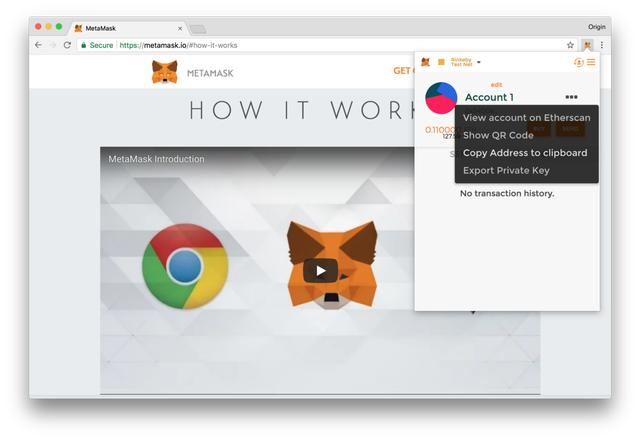Play the MetaMask Introduction video
Image resolution: width=640 pixels, height=440 pixels.
(320, 271)
